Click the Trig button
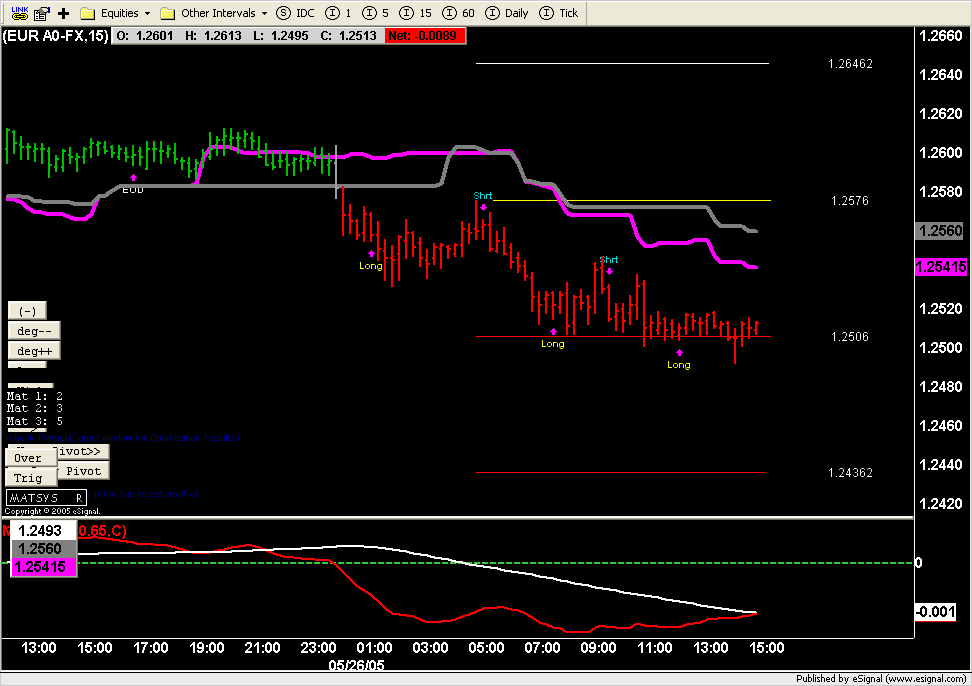 point(31,478)
